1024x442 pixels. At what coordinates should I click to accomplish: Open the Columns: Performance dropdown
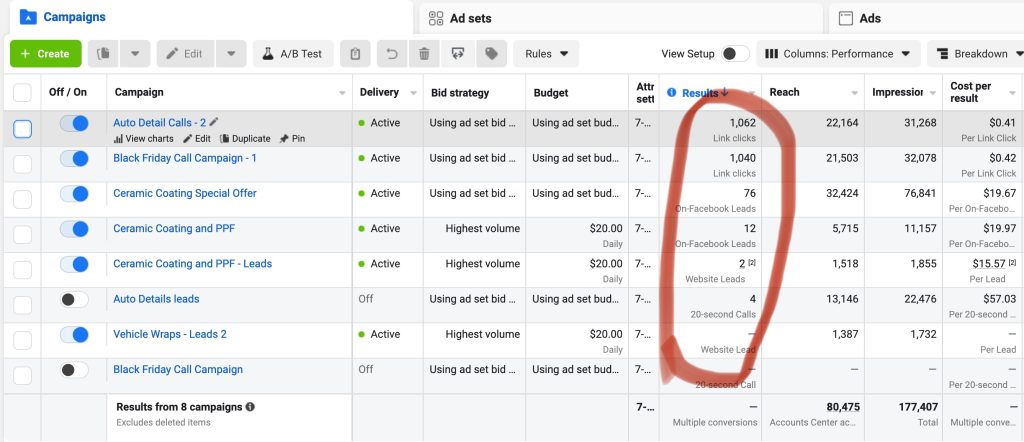point(838,54)
